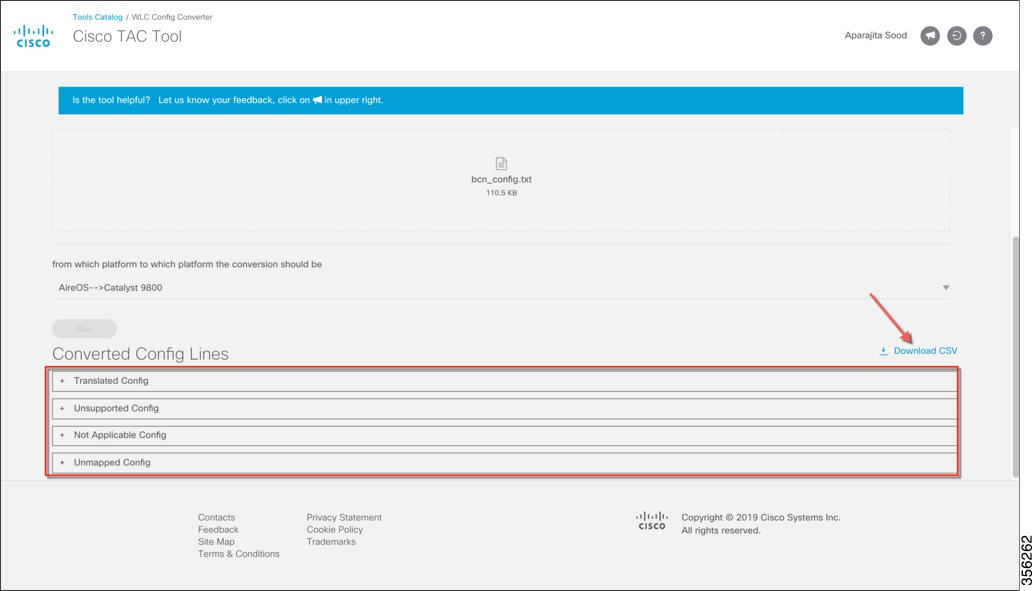Click the copyright 2019 Cisco Systems text
This screenshot has height=591, width=1035.
[760, 518]
